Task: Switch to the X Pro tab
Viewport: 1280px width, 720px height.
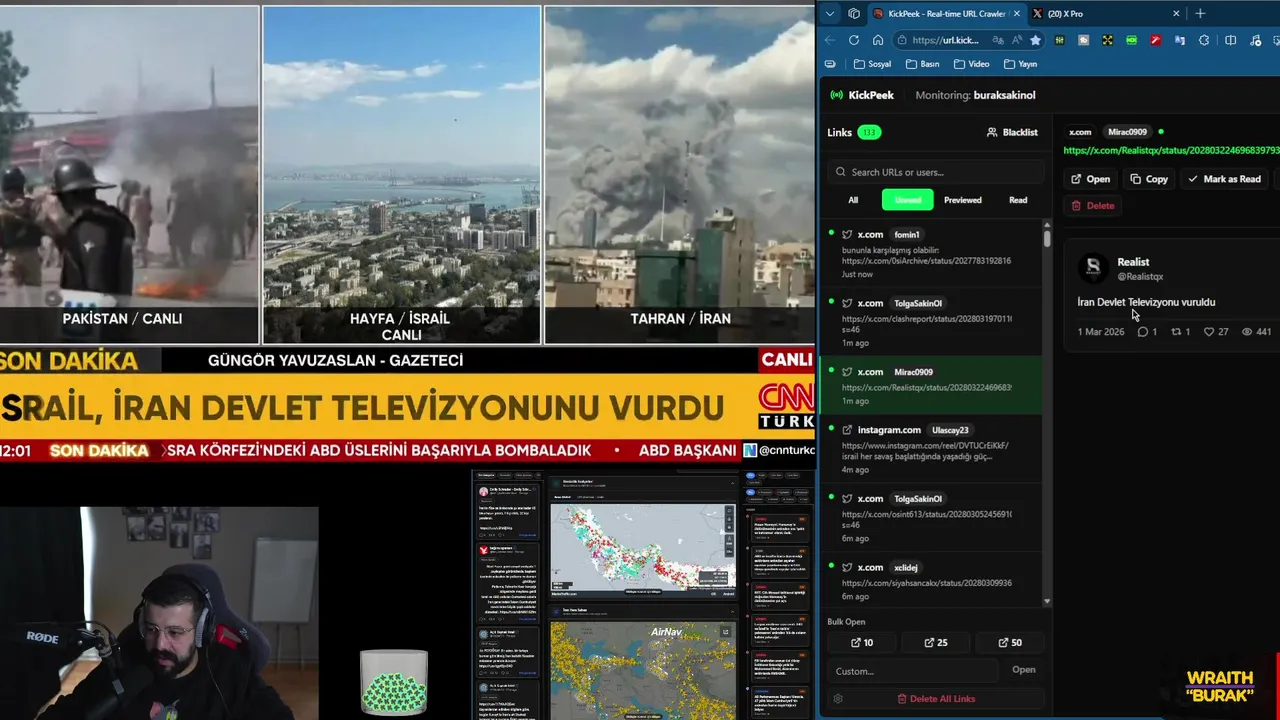Action: point(1106,13)
